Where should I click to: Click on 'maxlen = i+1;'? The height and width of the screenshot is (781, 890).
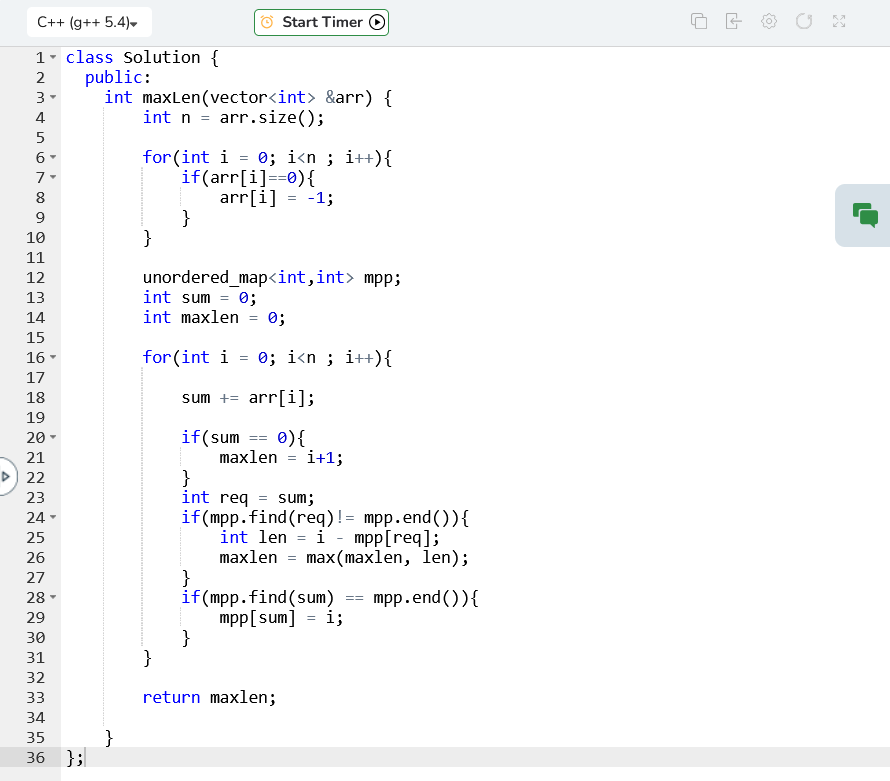pyautogui.click(x=281, y=457)
